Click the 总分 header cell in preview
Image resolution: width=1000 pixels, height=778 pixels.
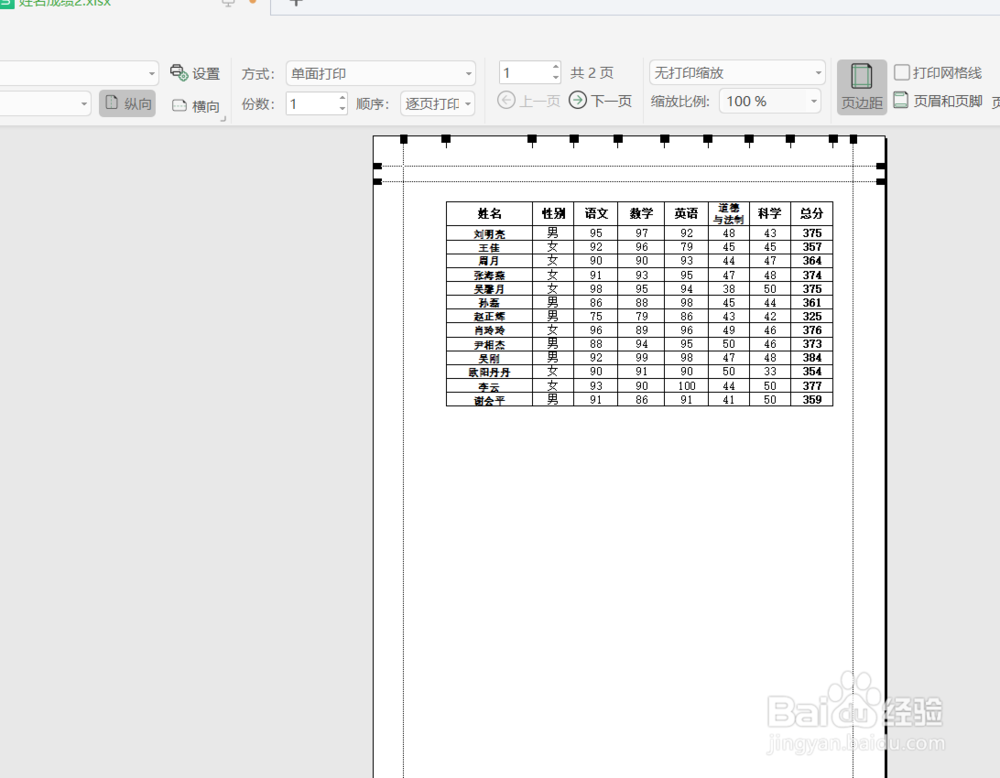click(x=812, y=214)
